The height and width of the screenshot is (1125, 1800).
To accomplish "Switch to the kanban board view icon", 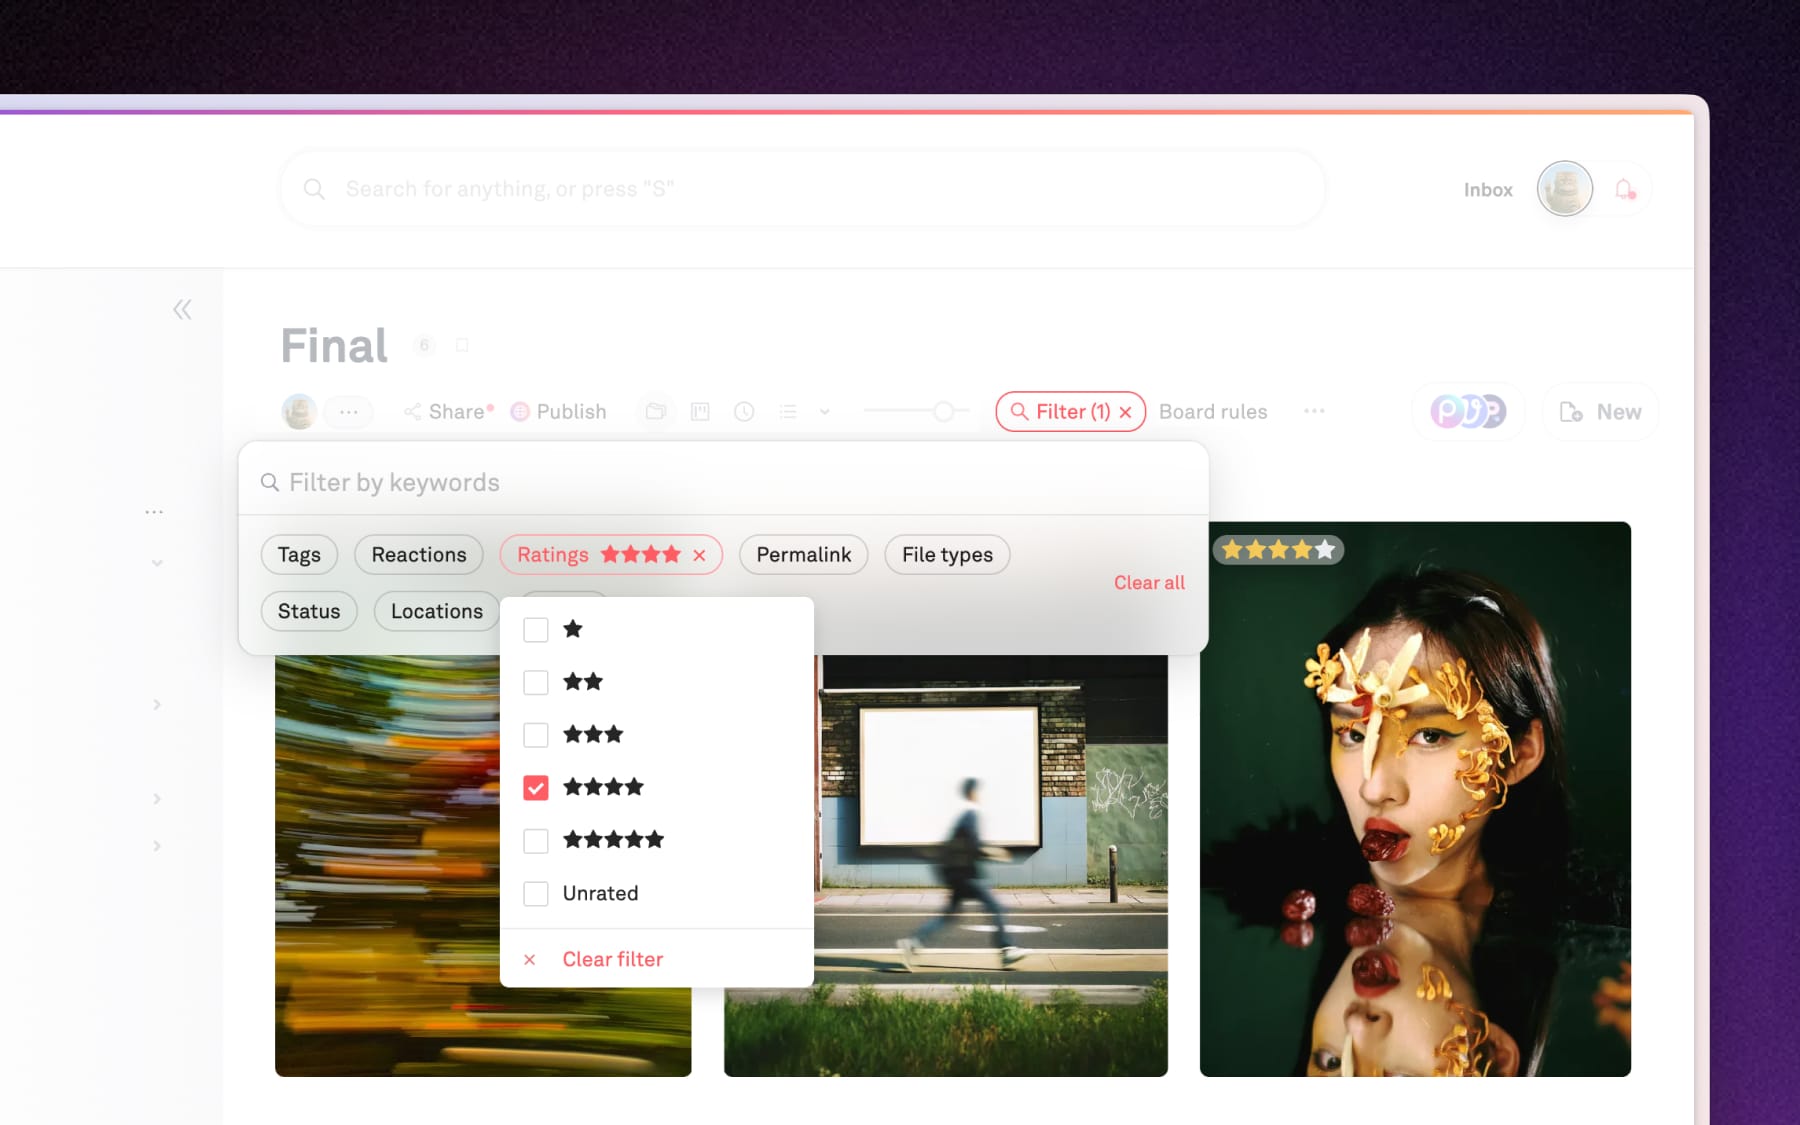I will pyautogui.click(x=700, y=412).
